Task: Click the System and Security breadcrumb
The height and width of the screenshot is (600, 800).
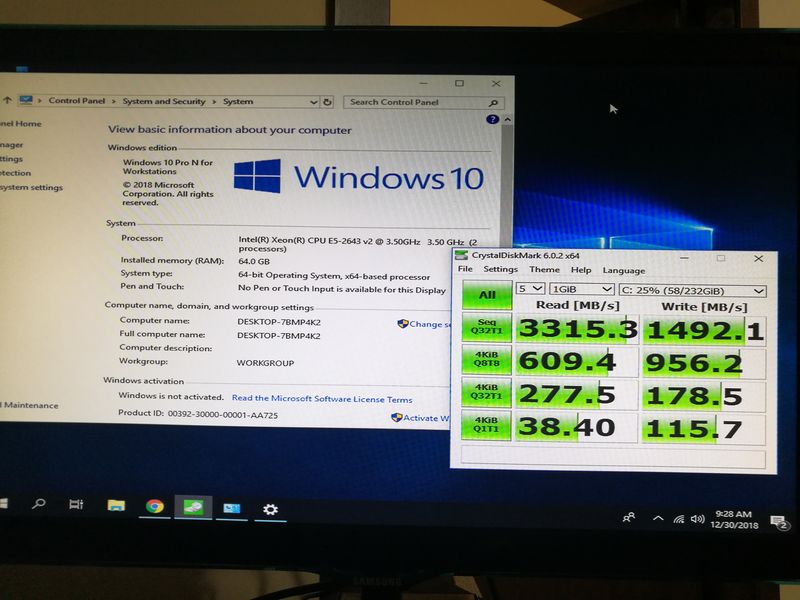Action: [x=164, y=101]
